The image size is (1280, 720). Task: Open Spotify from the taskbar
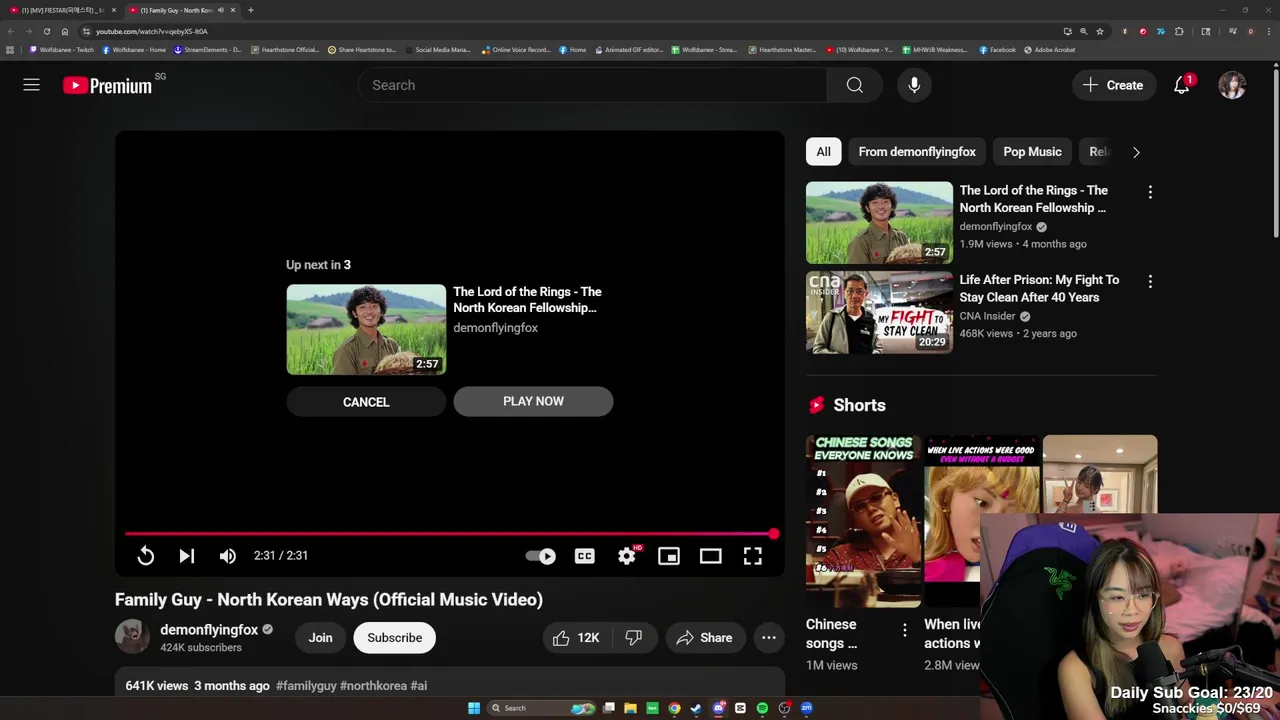coord(762,708)
